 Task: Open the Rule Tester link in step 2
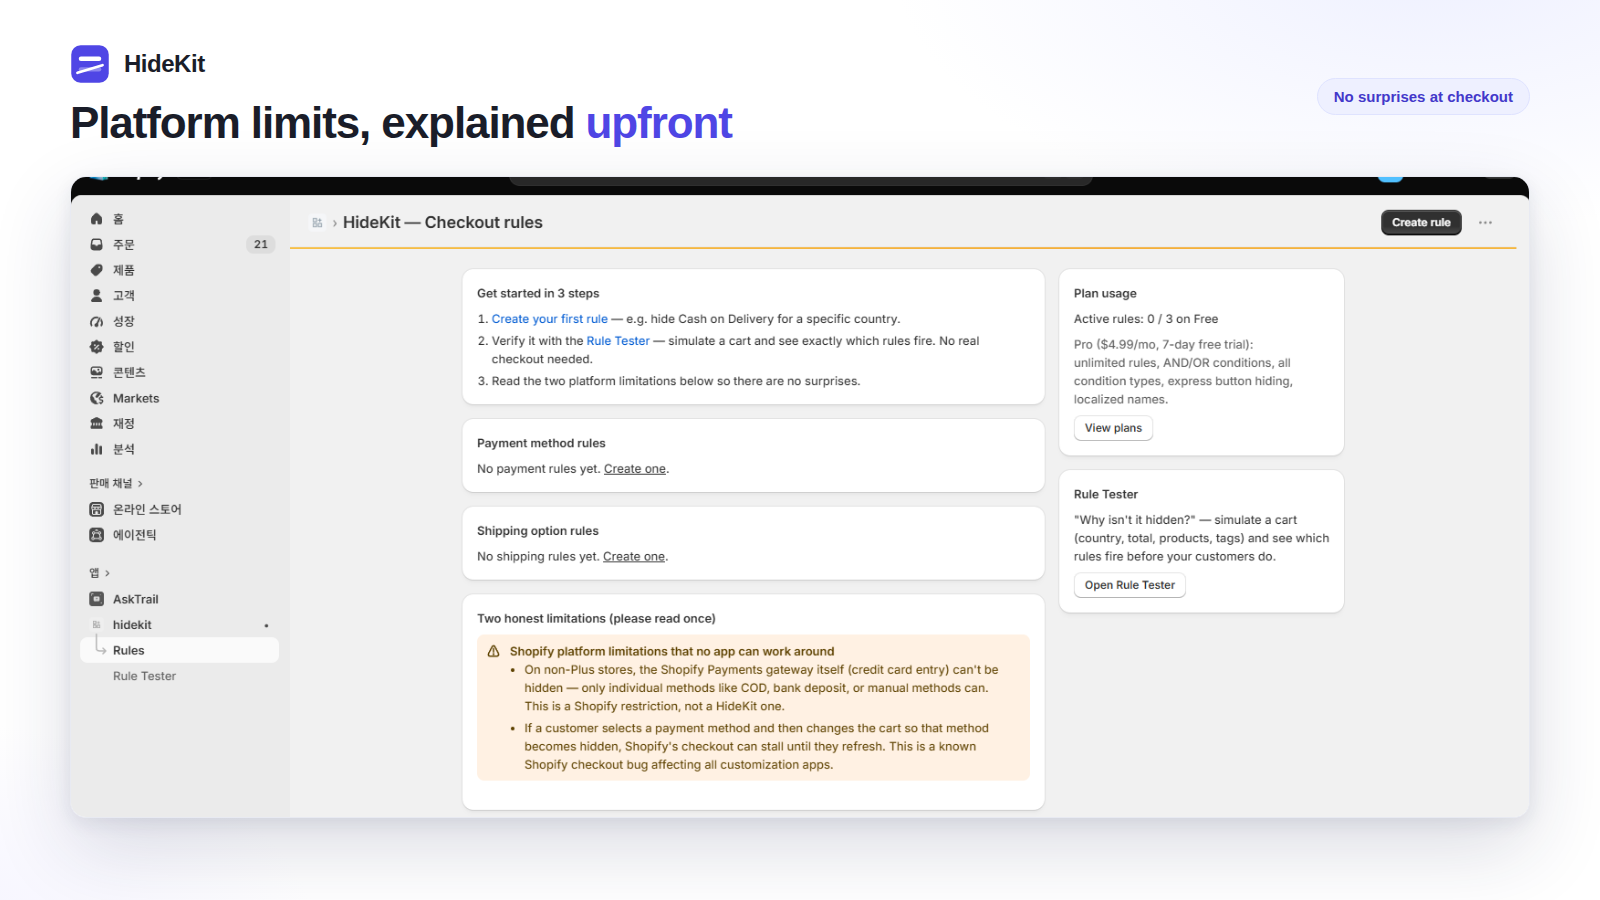[618, 341]
